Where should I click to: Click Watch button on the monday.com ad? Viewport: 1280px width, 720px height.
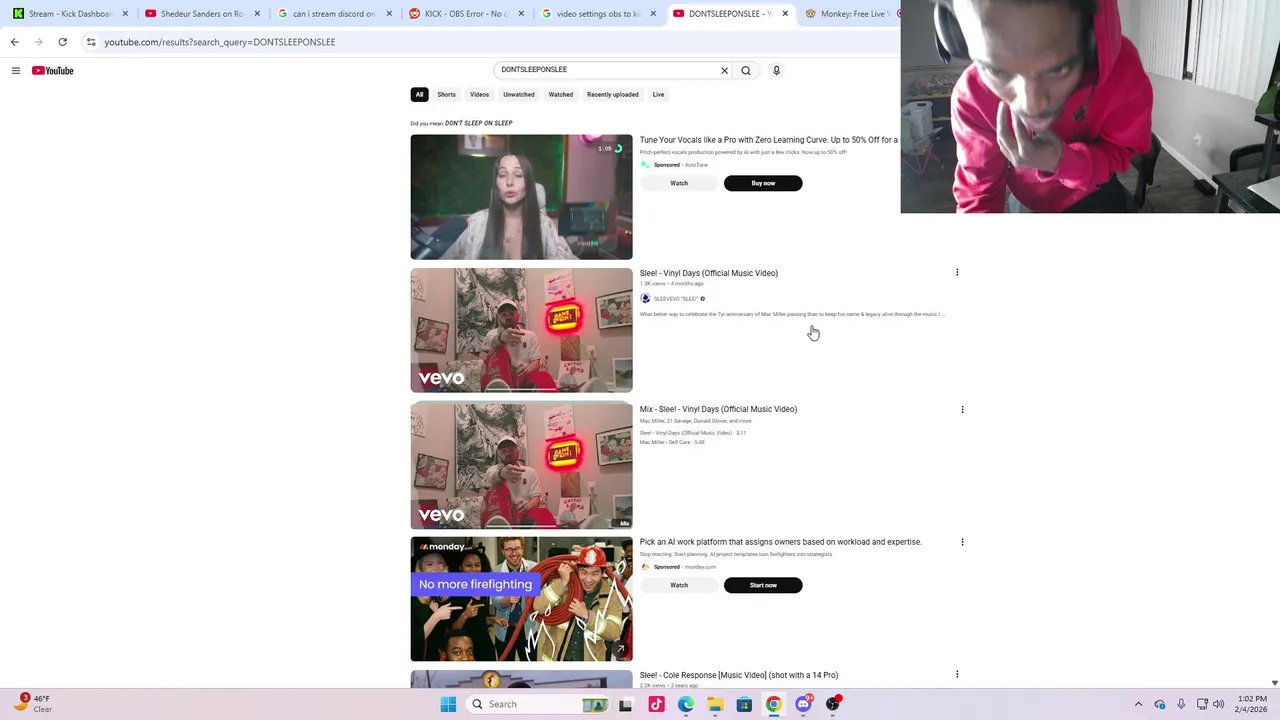(679, 585)
